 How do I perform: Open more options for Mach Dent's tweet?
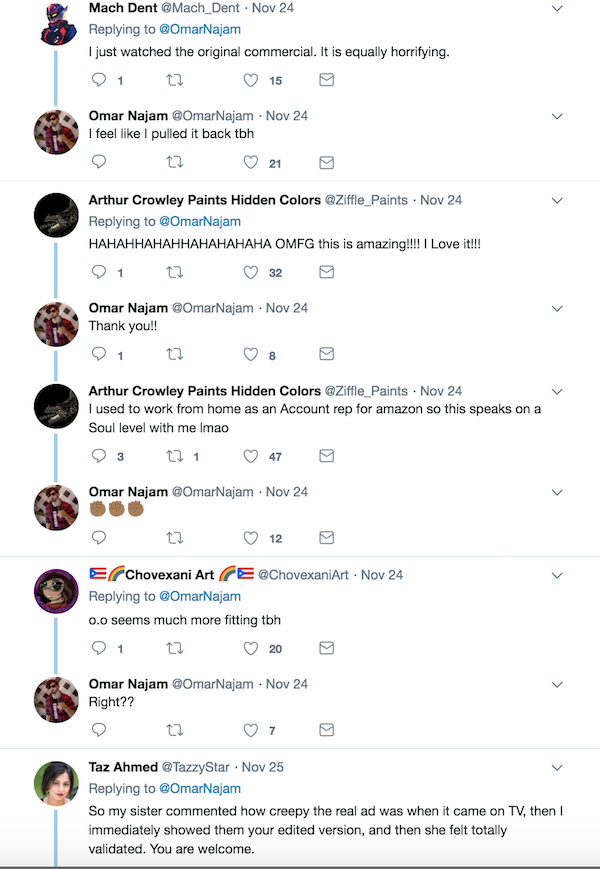558,8
